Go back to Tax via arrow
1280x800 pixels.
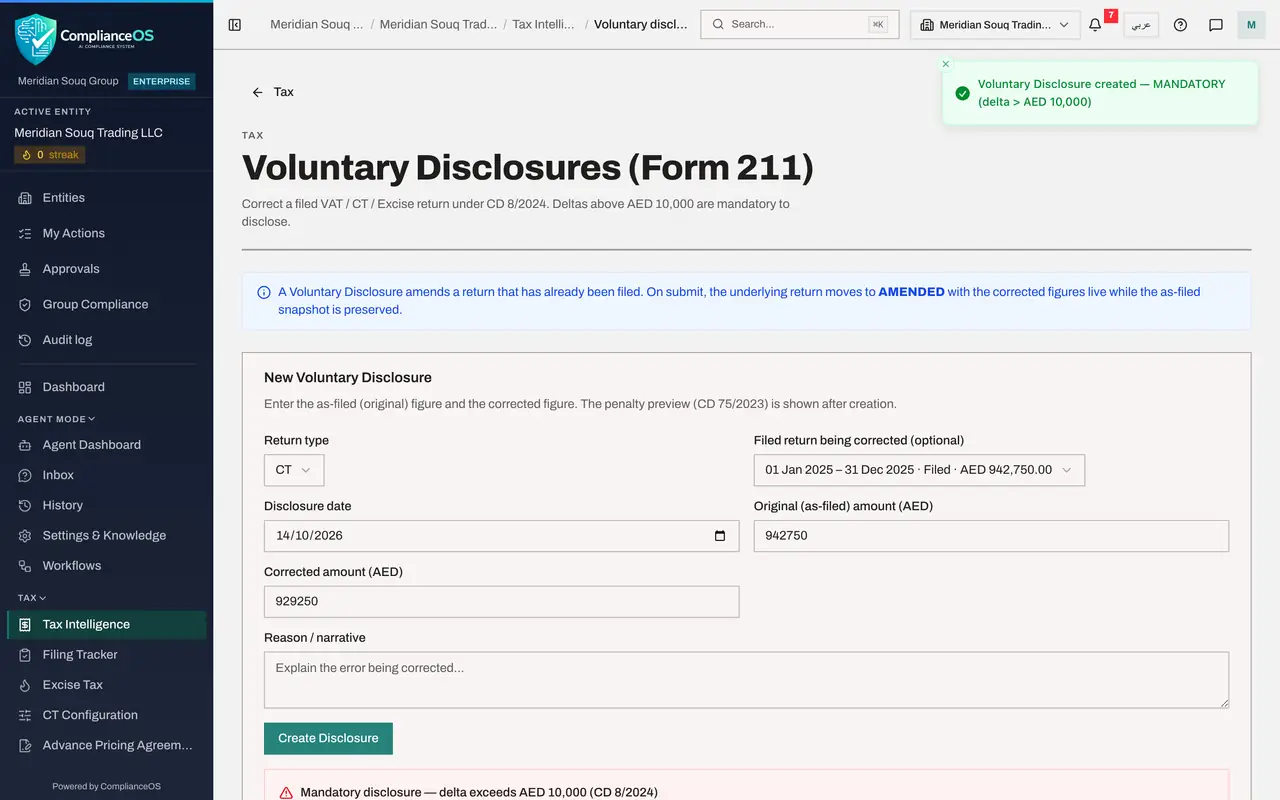coord(272,92)
